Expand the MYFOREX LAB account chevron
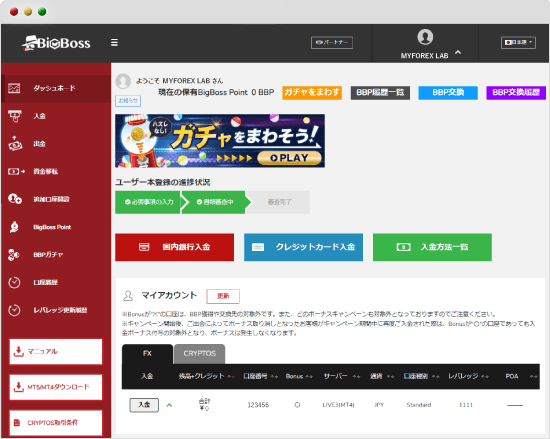This screenshot has height=439, width=550. (x=458, y=53)
